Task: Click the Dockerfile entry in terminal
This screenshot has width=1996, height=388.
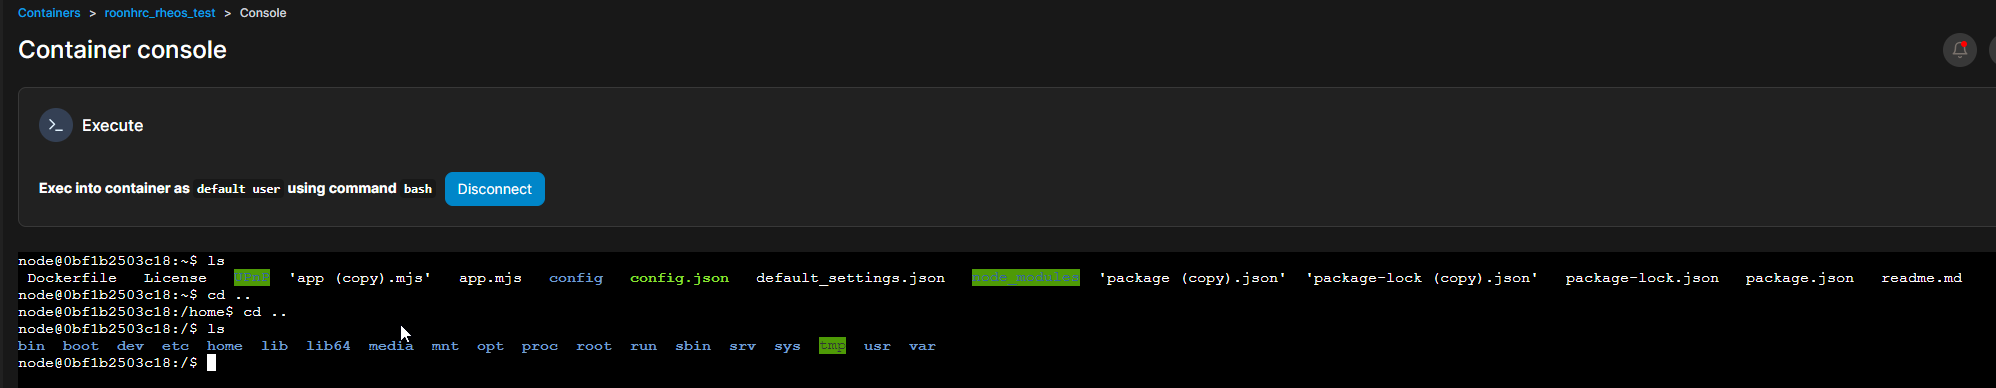Action: (x=72, y=278)
